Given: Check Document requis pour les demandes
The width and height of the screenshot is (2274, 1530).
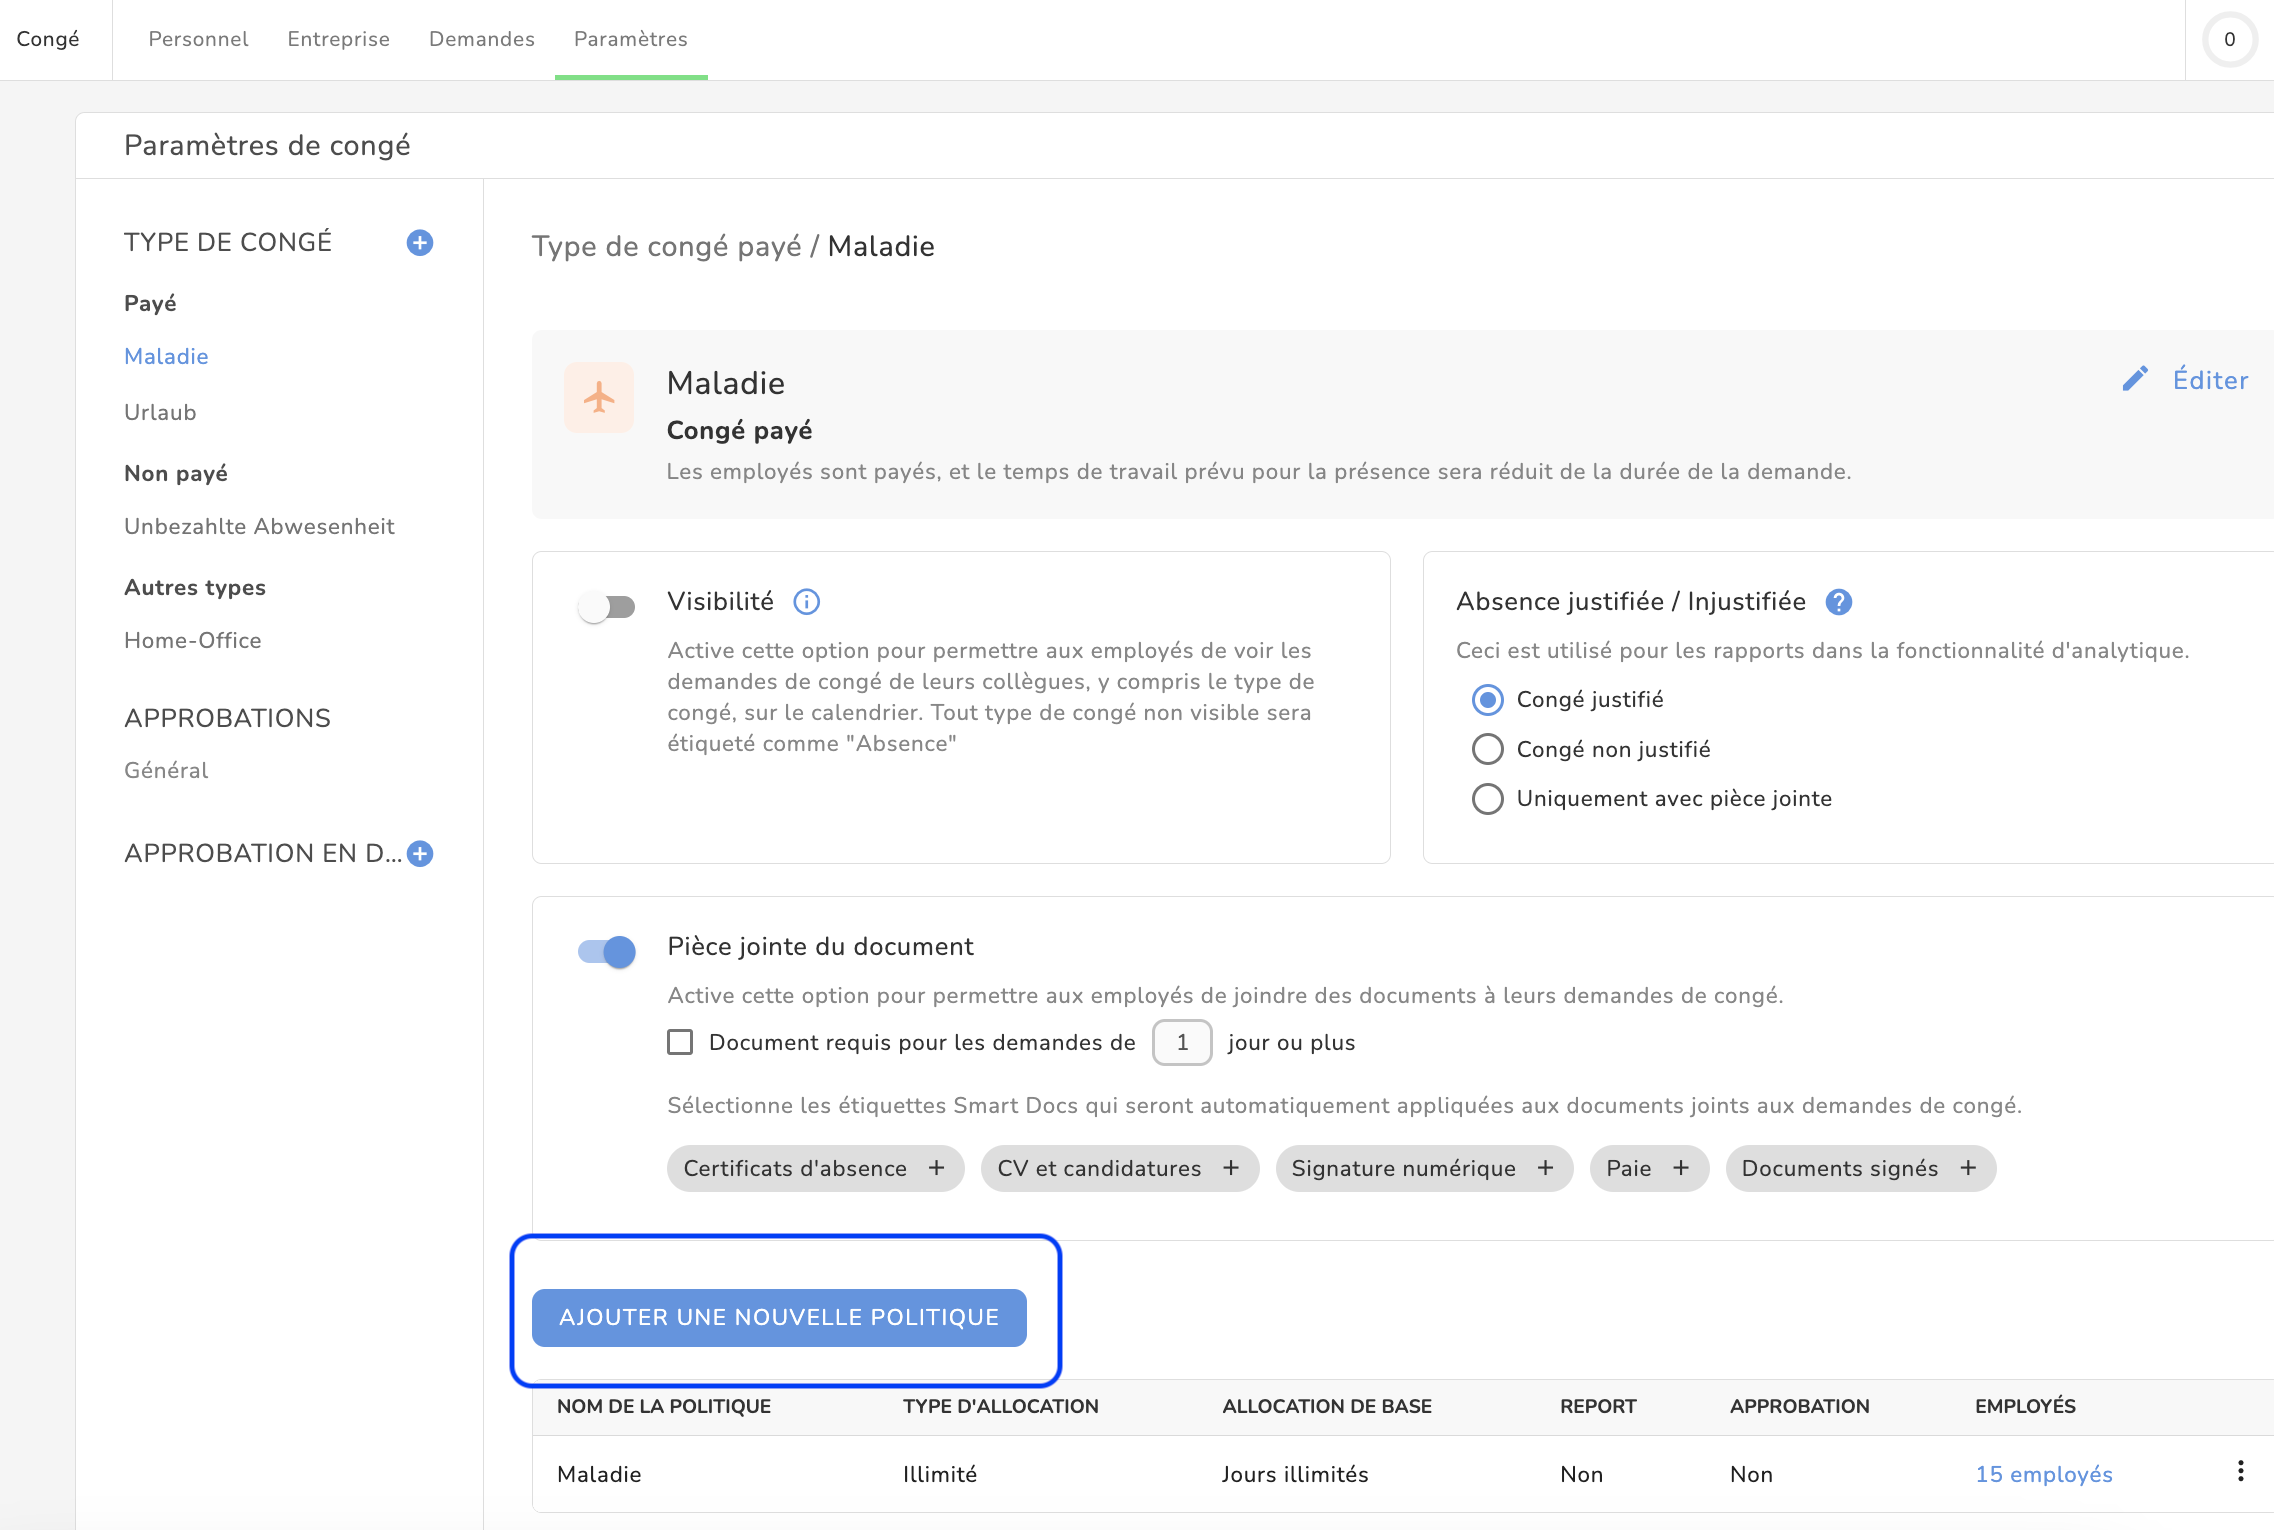Looking at the screenshot, I should click(680, 1043).
